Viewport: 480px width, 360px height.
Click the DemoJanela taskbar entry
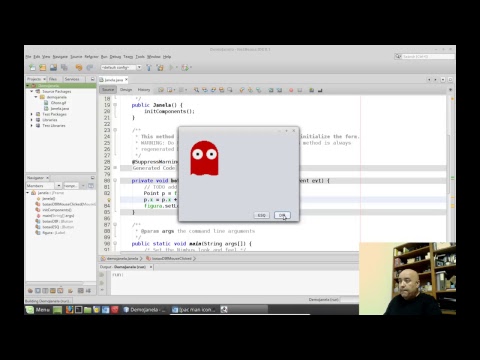[144, 310]
